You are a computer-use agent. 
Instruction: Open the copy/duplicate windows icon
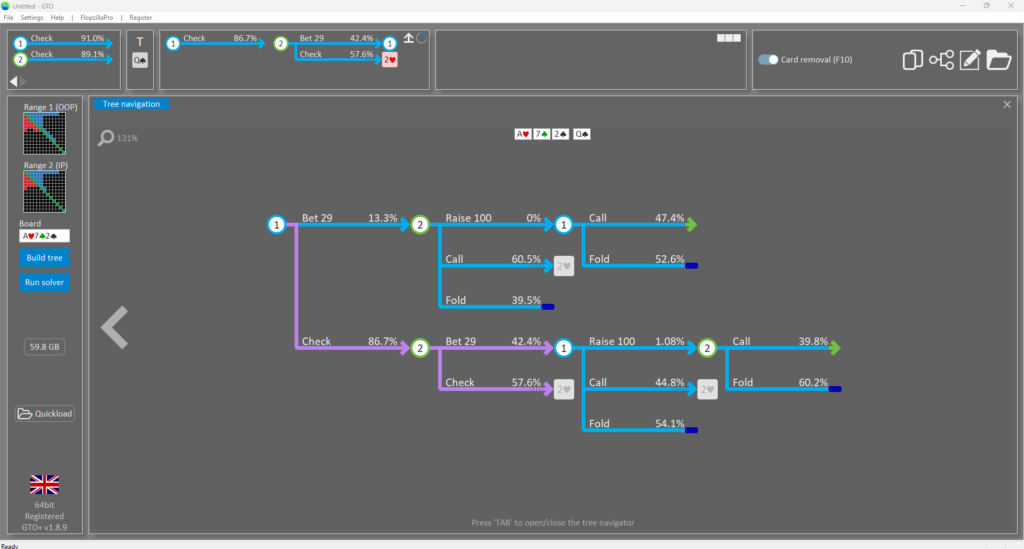912,60
